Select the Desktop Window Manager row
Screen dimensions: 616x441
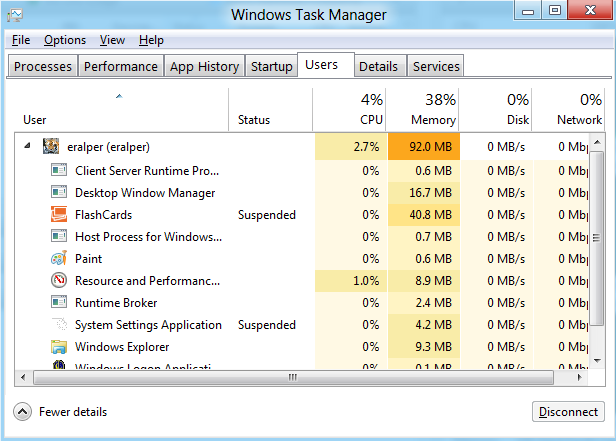click(302, 192)
